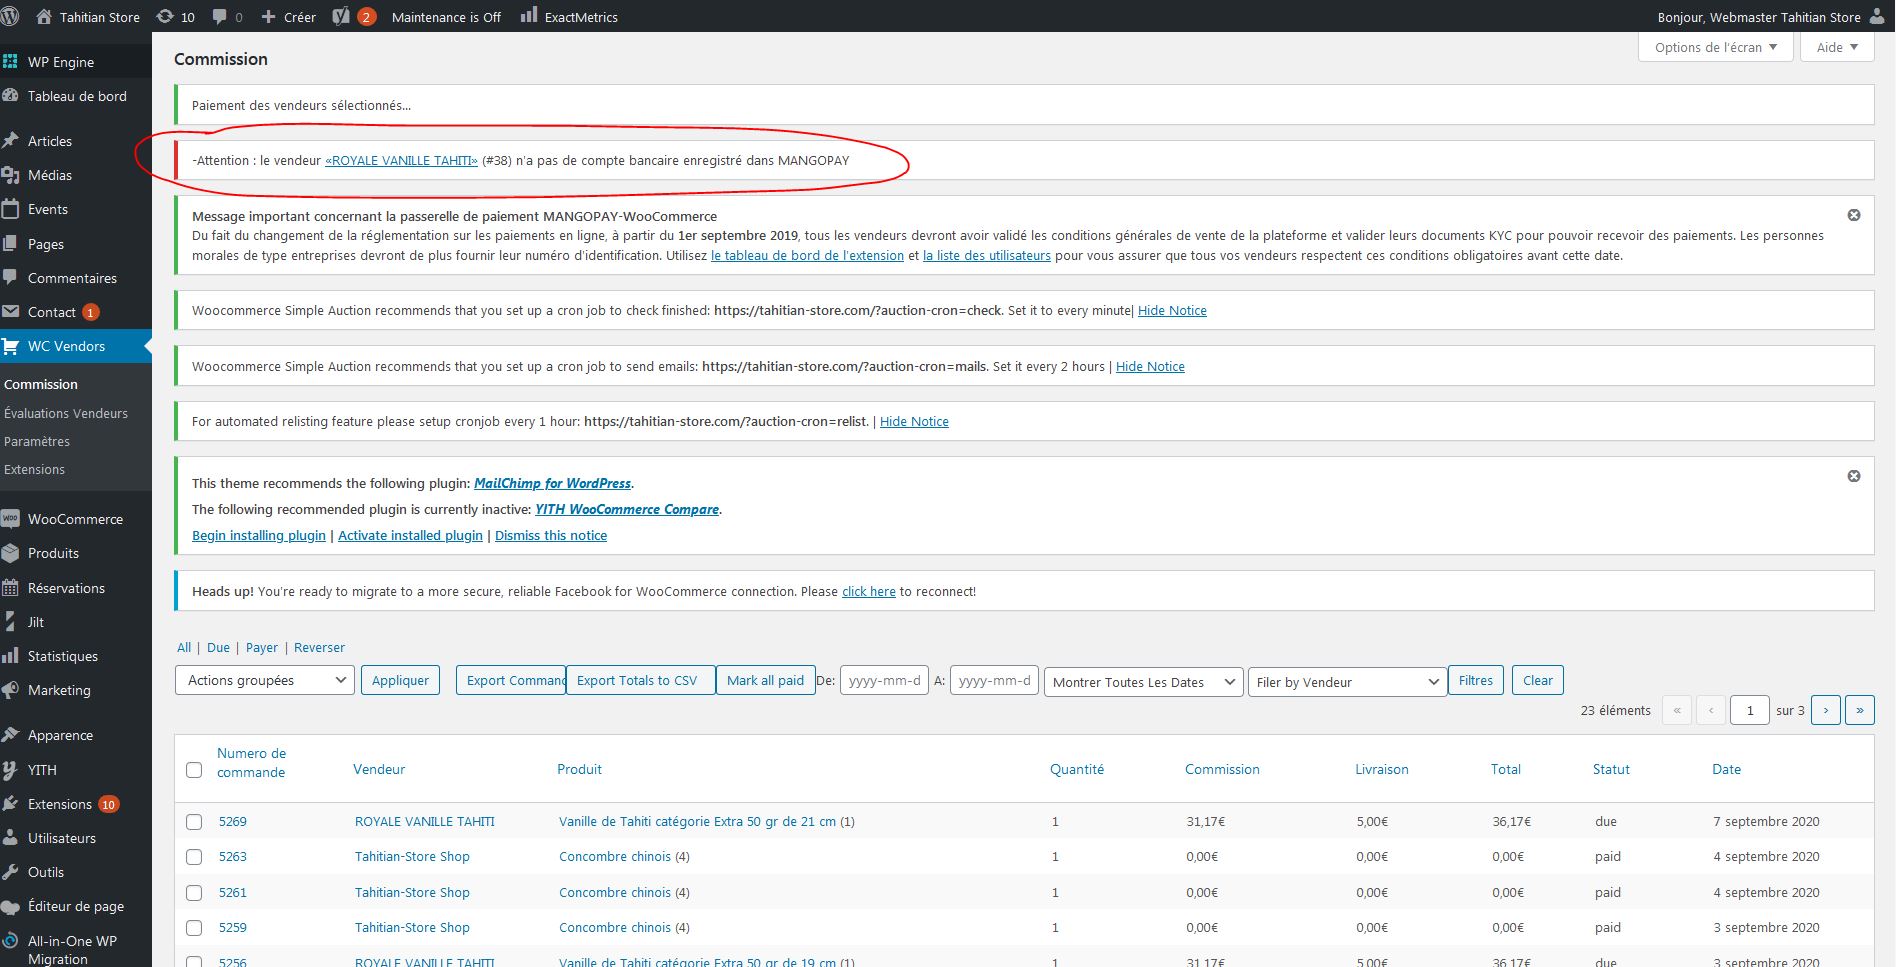This screenshot has height=967, width=1896.
Task: Click the Mark all paid button
Action: point(765,680)
